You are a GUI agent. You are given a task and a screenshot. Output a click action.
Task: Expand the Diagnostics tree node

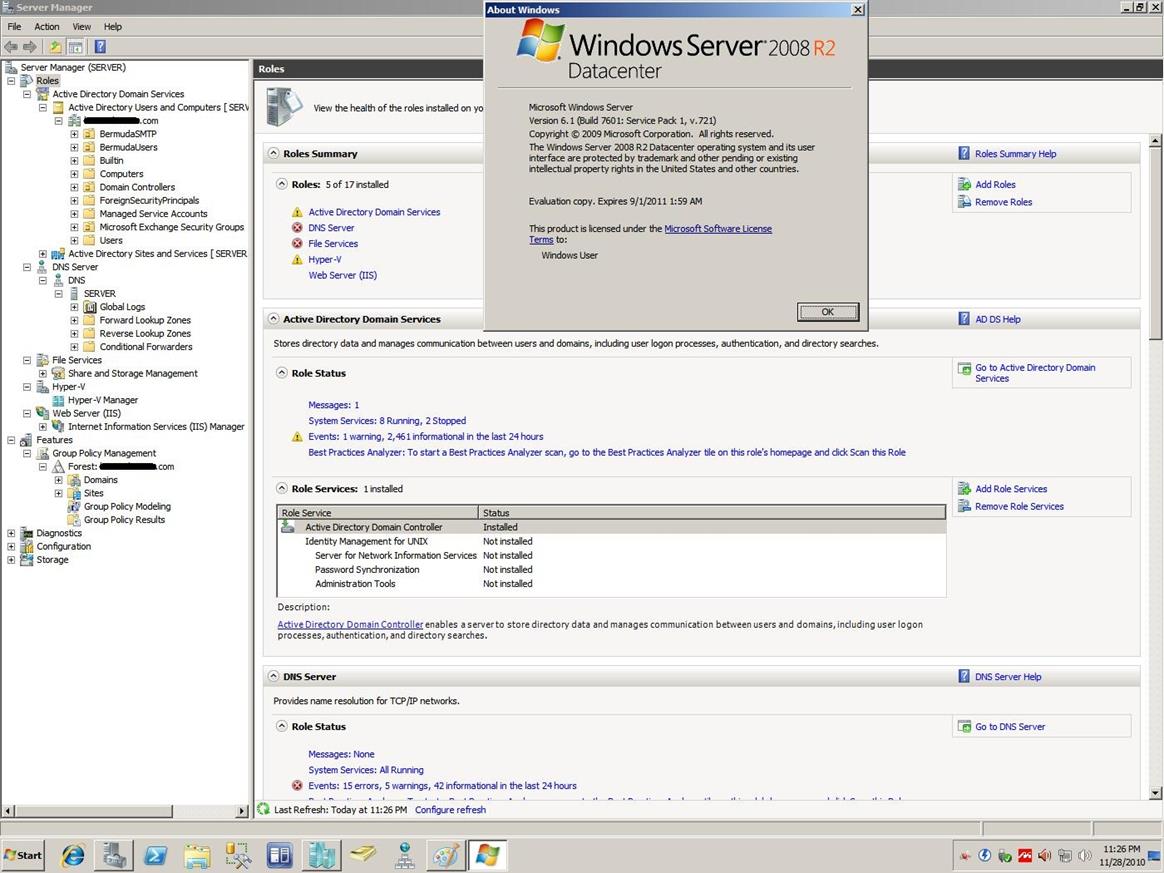tap(12, 533)
